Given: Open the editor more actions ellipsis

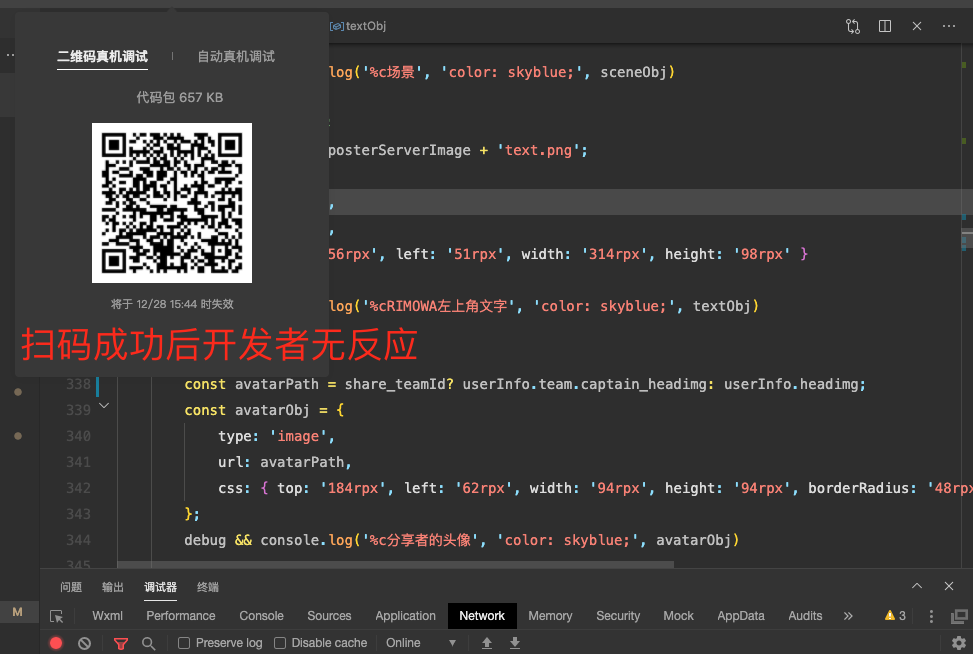Looking at the screenshot, I should [949, 26].
